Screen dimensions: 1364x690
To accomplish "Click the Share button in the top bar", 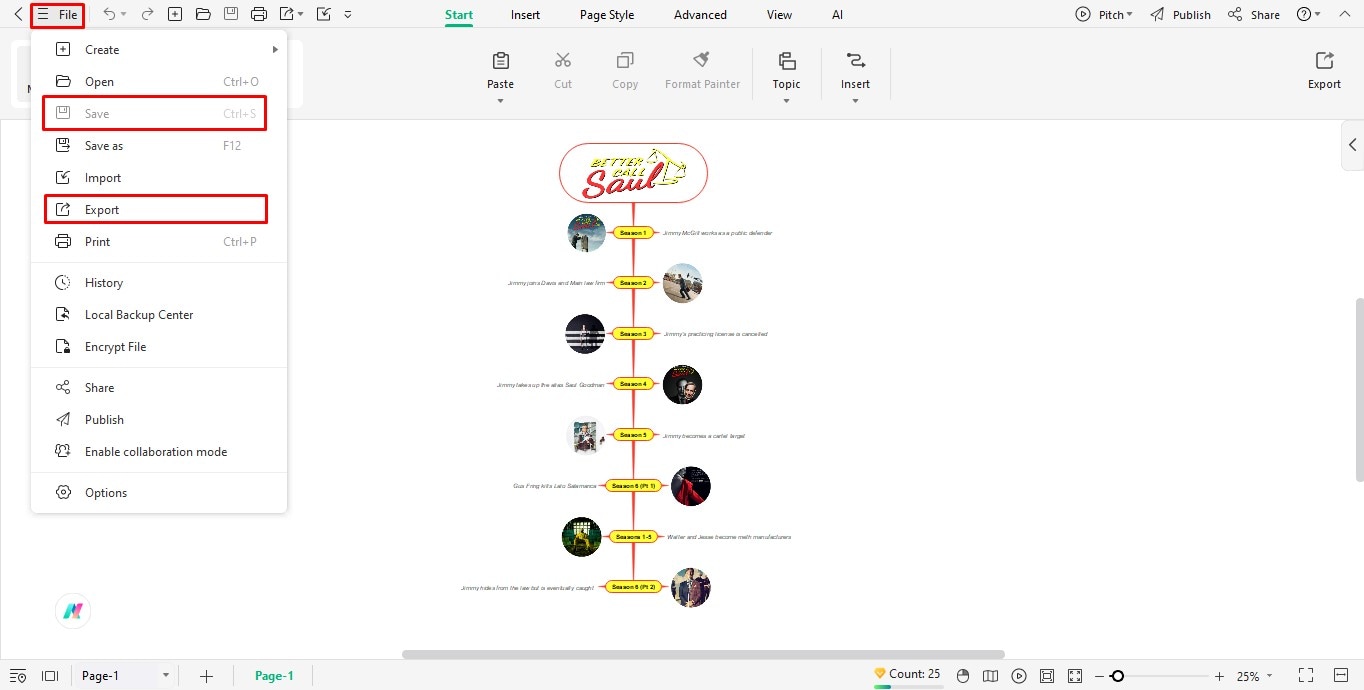I will pyautogui.click(x=1254, y=15).
